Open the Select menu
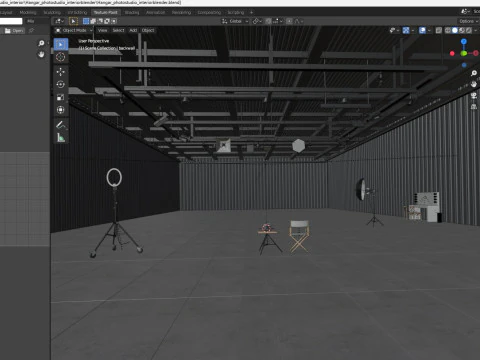This screenshot has width=480, height=360. click(x=118, y=30)
